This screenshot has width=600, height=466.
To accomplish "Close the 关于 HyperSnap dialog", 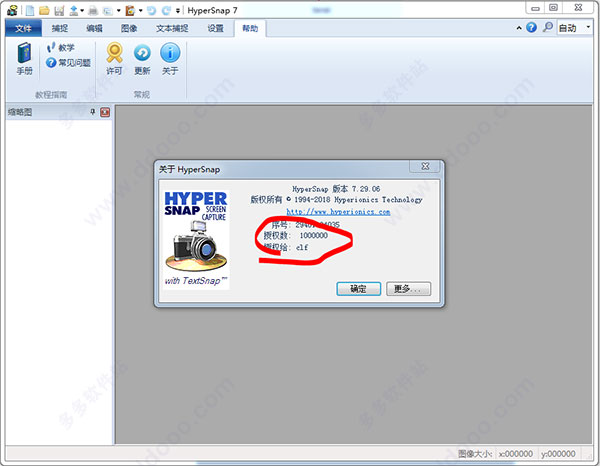I will (x=425, y=166).
